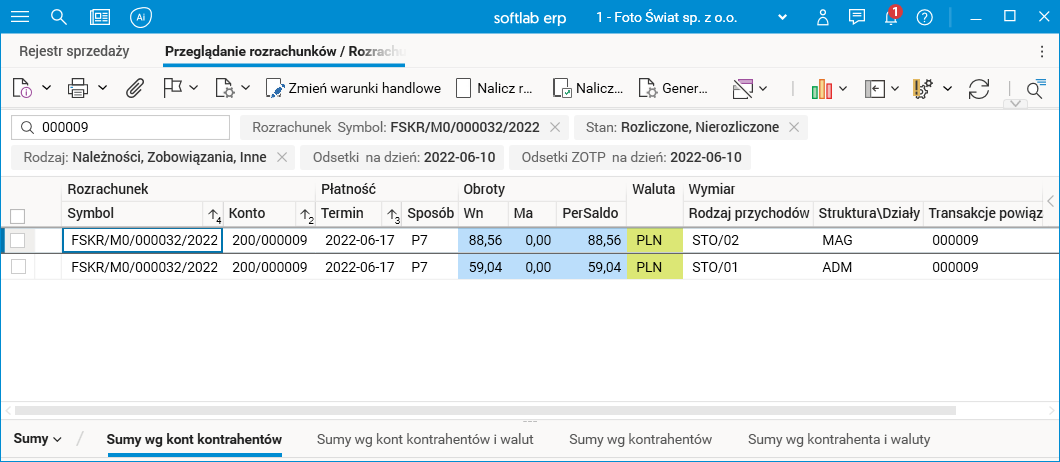Click the flag marker icon

click(x=173, y=87)
